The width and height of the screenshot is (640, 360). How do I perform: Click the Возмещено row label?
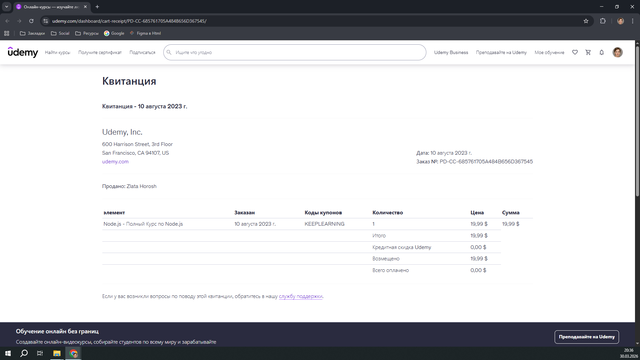(x=386, y=259)
